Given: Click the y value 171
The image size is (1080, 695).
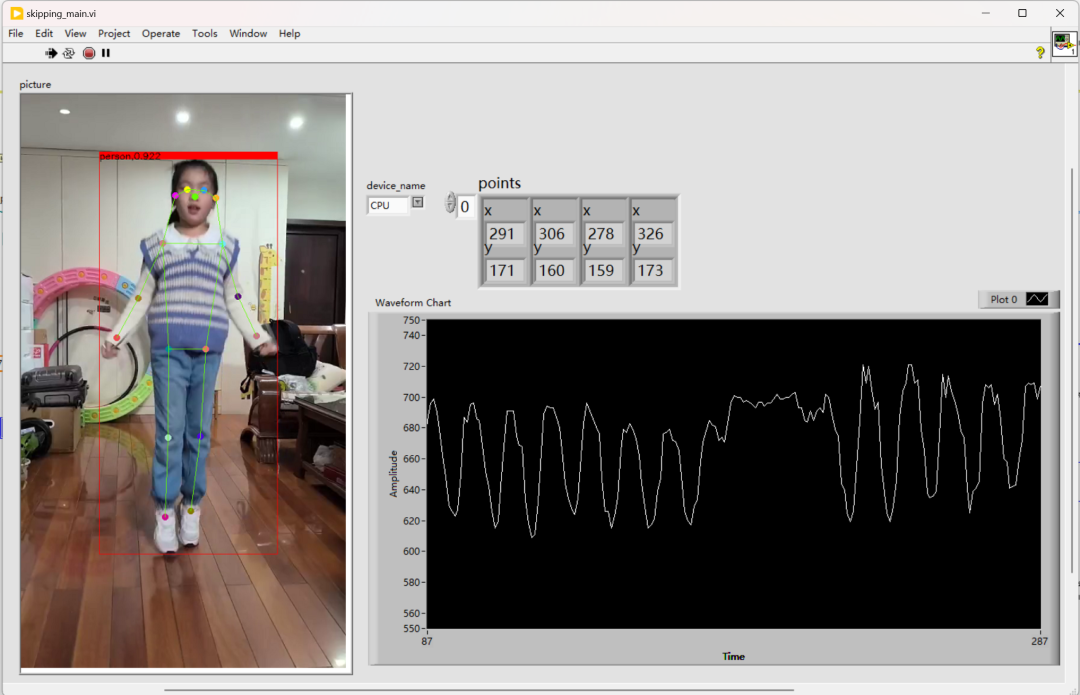Looking at the screenshot, I should 506,270.
